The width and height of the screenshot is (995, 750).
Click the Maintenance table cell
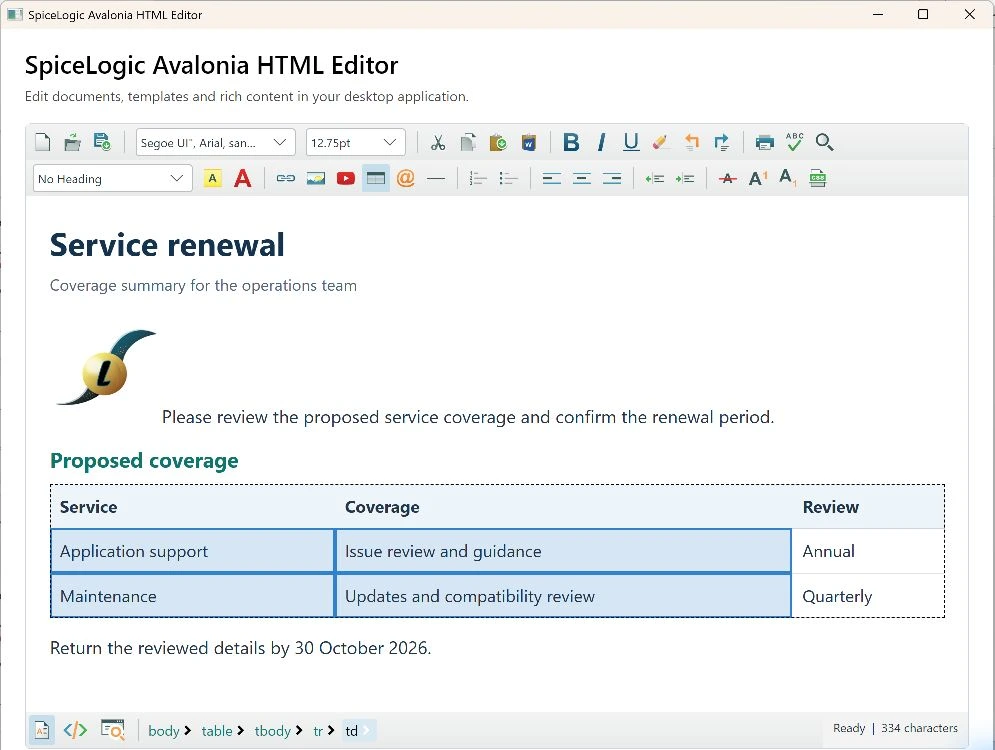(193, 596)
